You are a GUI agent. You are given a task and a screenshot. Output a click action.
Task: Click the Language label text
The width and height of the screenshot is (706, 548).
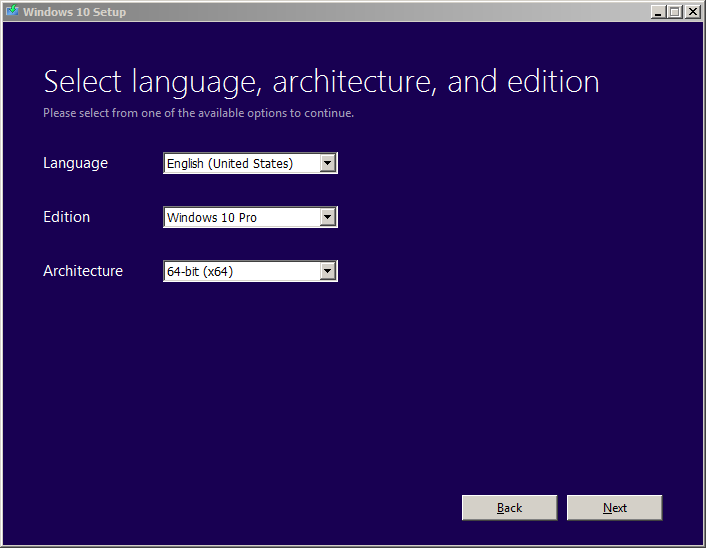click(75, 163)
